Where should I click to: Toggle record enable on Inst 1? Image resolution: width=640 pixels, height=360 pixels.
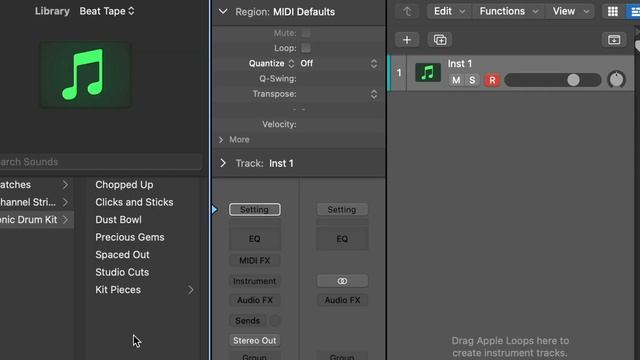pos(492,80)
